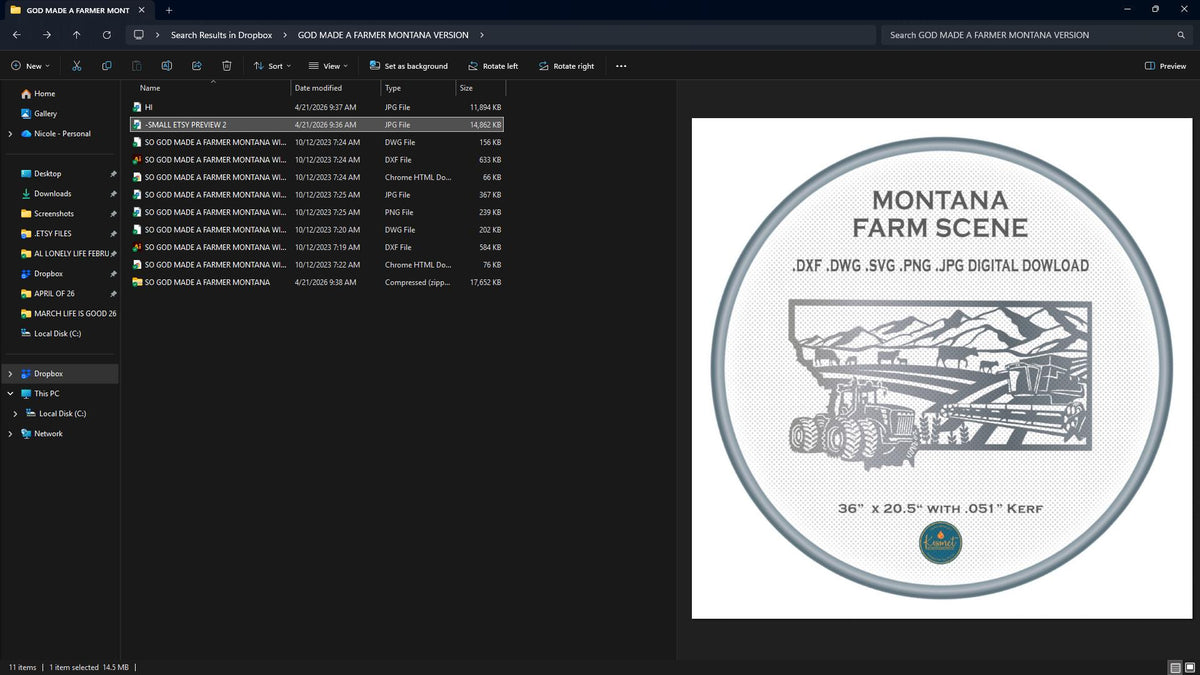
Task: Click chevron after GOD MADE A FARMER MONTANA VERSION breadcrumb
Action: (482, 35)
